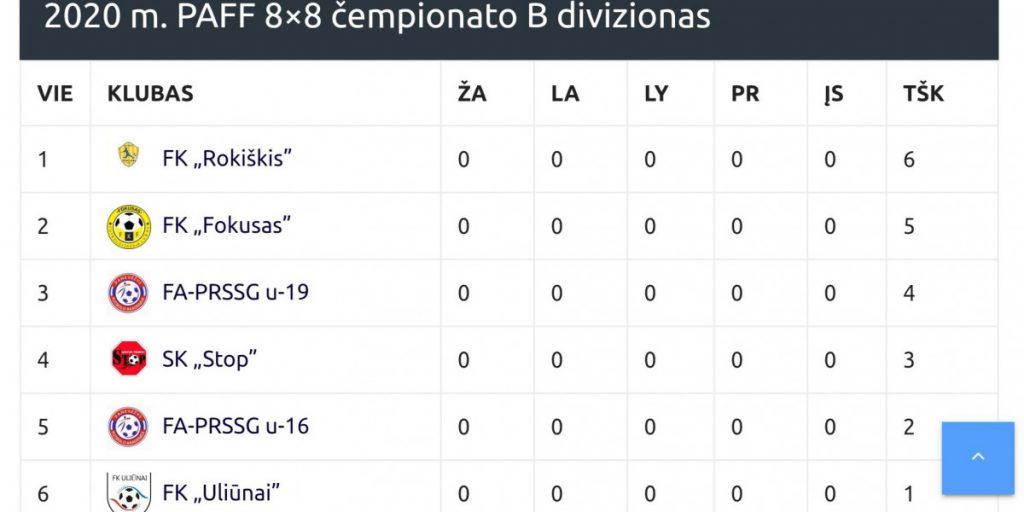Click the VIE position column header
This screenshot has width=1024, height=512.
click(x=56, y=94)
